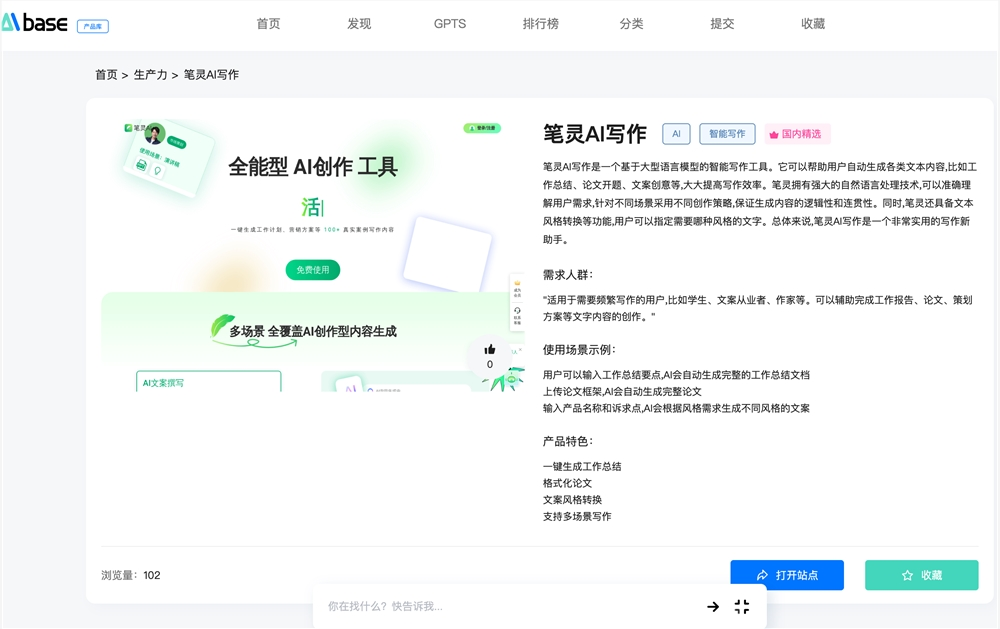
Task: Favorite this tool using the 收藏 button
Action: point(921,575)
